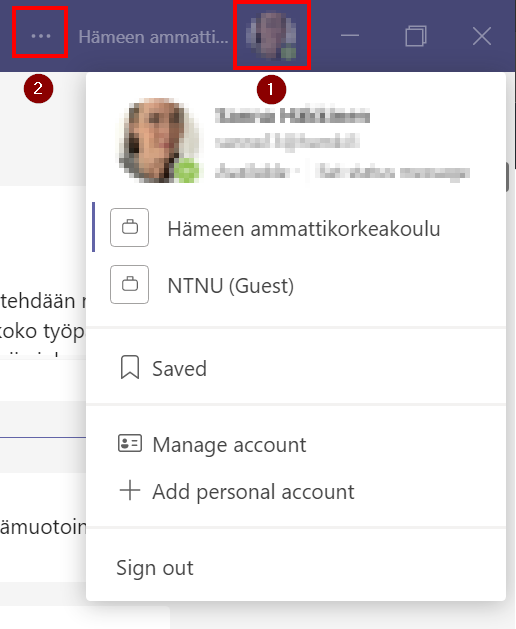Click the blurred availability status text

(252, 172)
